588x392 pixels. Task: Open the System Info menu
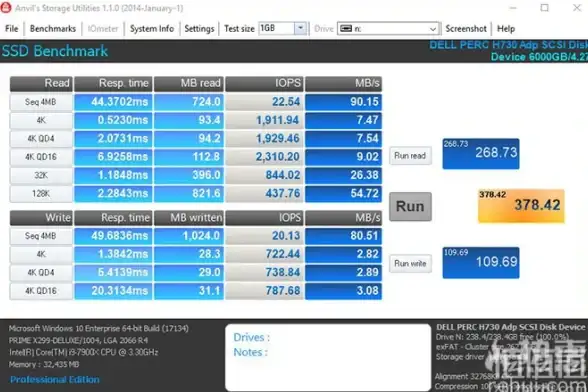152,29
